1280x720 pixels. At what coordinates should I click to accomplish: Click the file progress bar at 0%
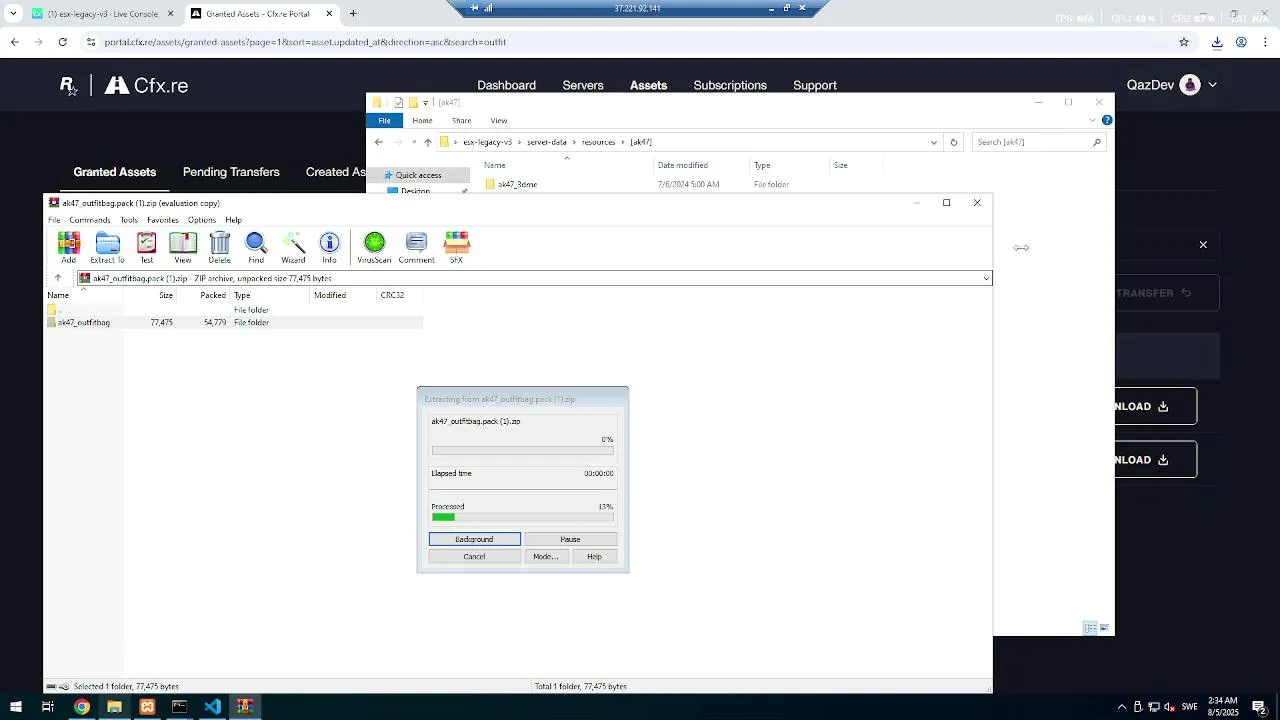(522, 450)
